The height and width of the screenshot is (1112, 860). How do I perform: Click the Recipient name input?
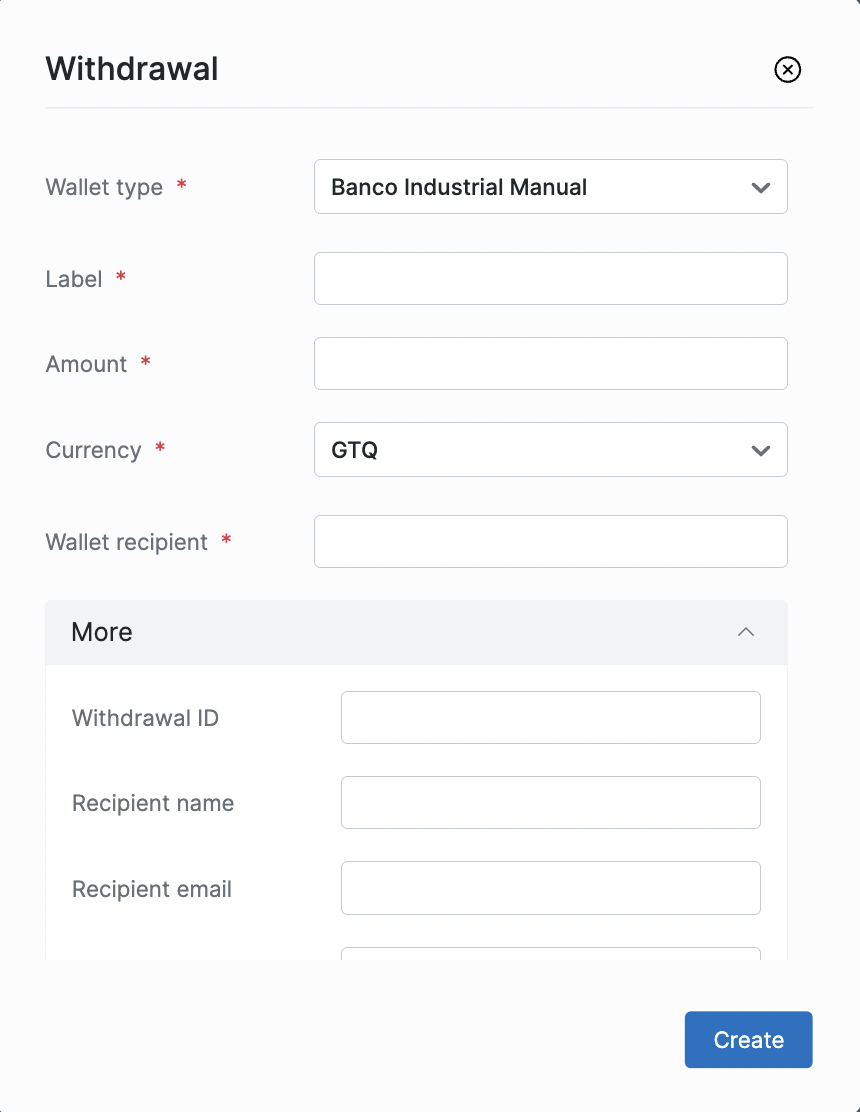point(550,802)
